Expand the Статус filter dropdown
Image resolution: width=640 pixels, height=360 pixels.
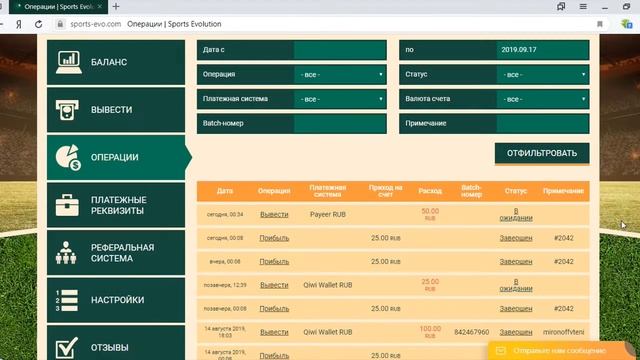point(543,74)
